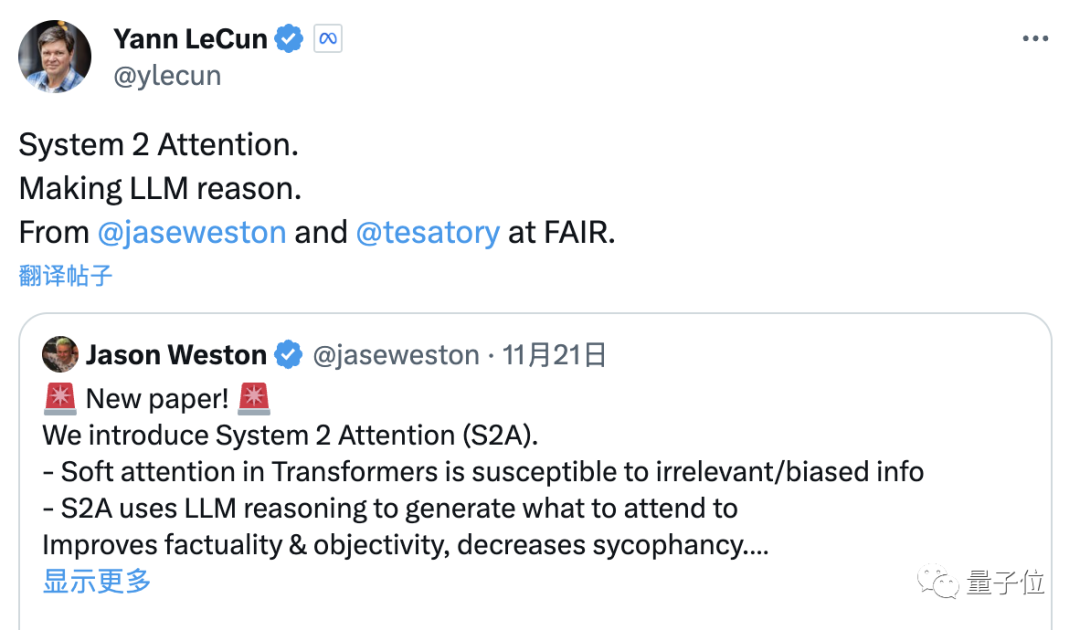Click the second red siren emoji
The width and height of the screenshot is (1080, 630).
253,399
